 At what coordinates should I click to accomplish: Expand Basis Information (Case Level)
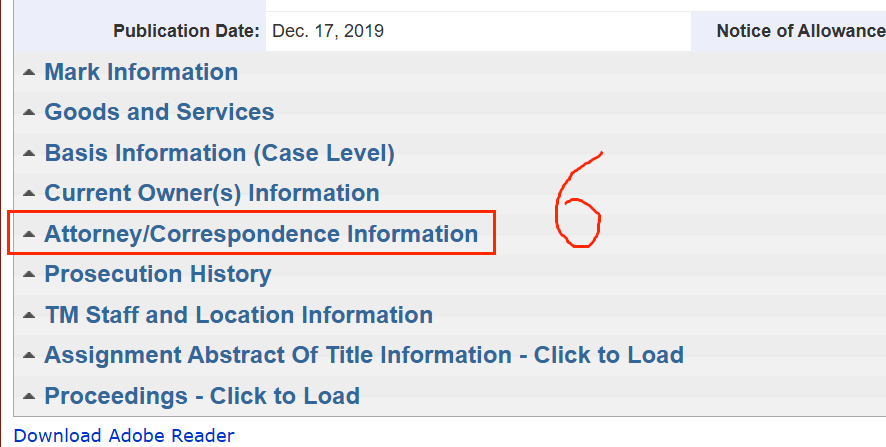(219, 153)
